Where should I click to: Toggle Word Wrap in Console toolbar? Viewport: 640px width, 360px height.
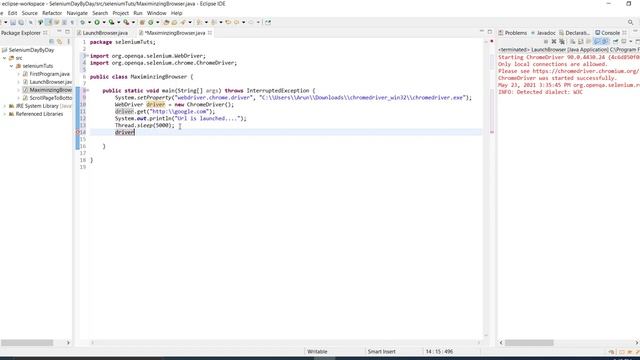tap(588, 41)
